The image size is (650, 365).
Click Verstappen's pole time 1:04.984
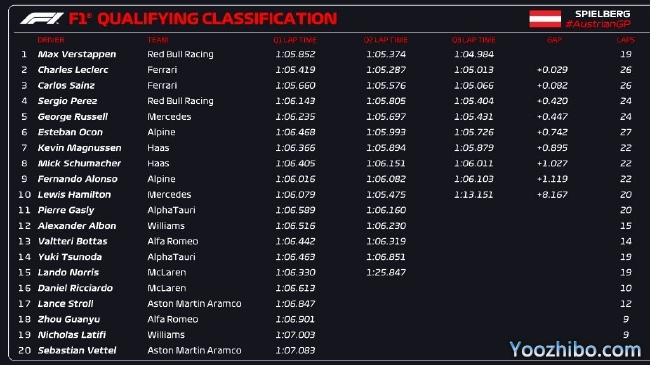coord(473,54)
